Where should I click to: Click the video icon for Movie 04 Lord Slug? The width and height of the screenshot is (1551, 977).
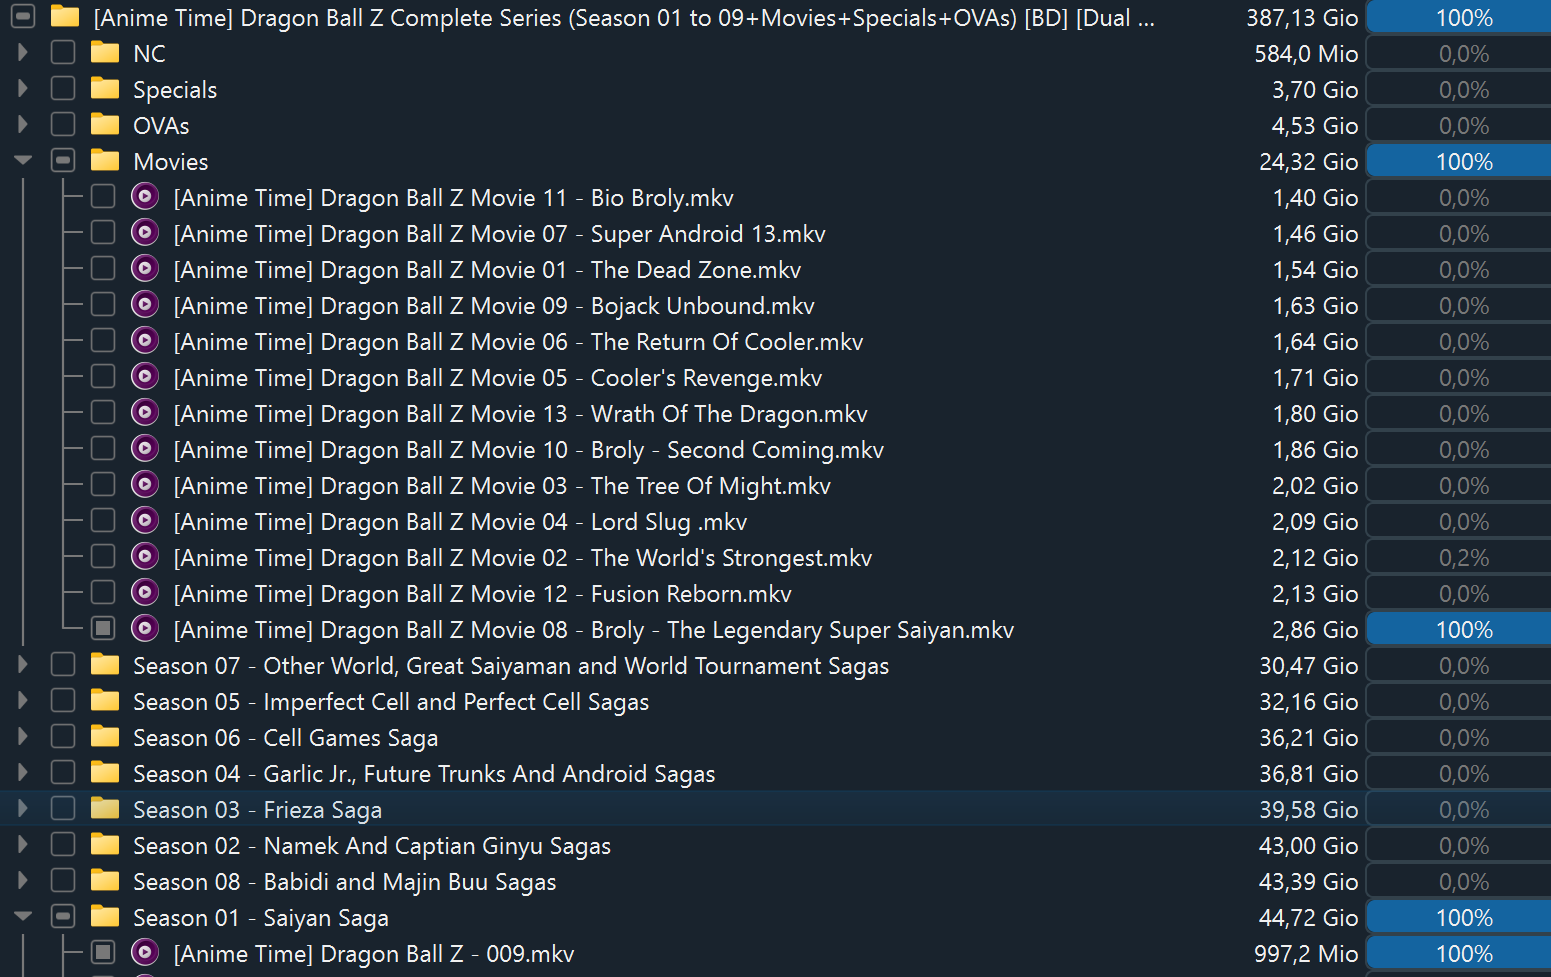(x=145, y=521)
